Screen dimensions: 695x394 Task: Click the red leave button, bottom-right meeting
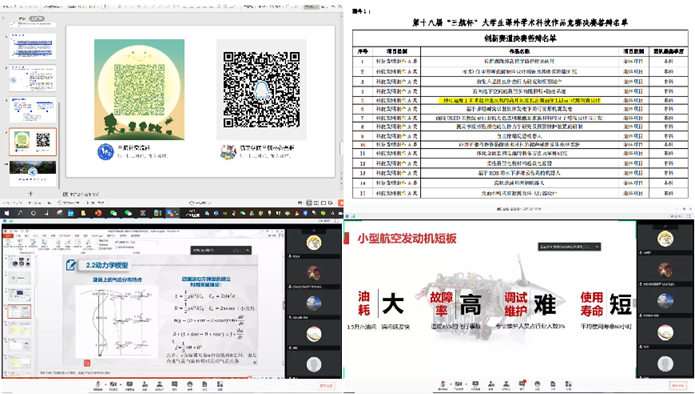tap(679, 386)
